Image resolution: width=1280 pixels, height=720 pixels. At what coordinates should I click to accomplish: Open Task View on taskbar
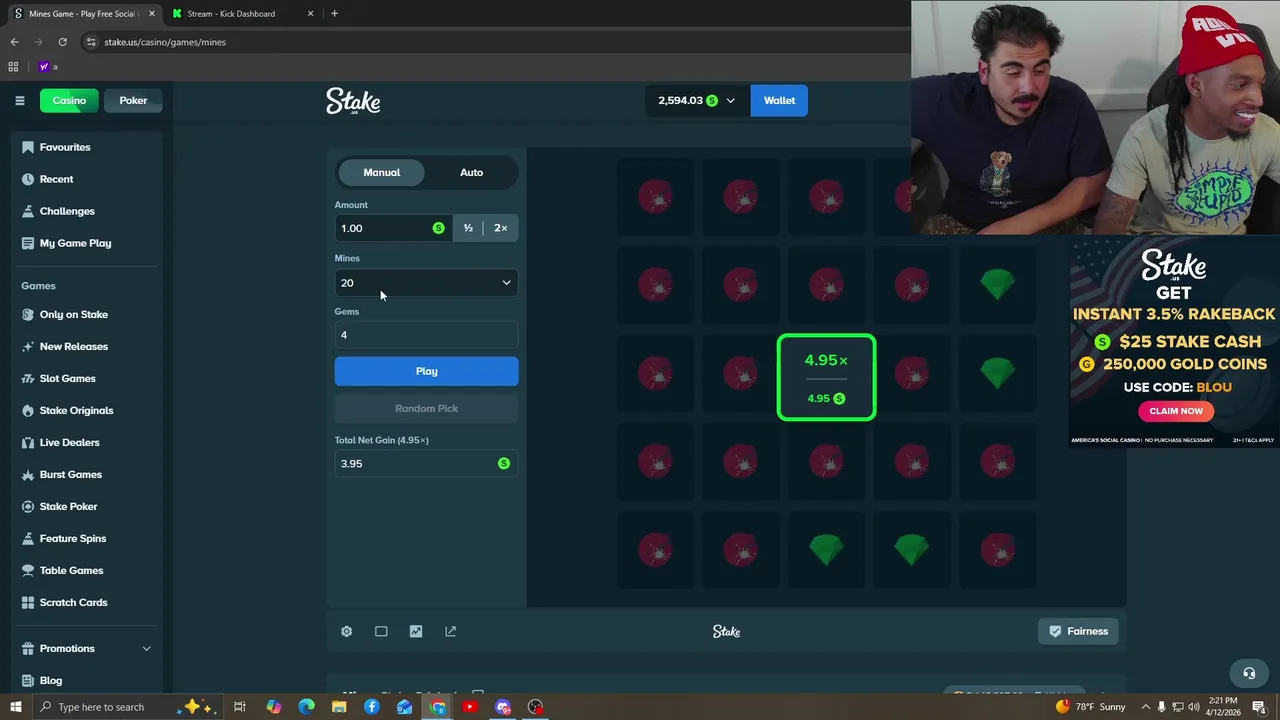[x=240, y=707]
